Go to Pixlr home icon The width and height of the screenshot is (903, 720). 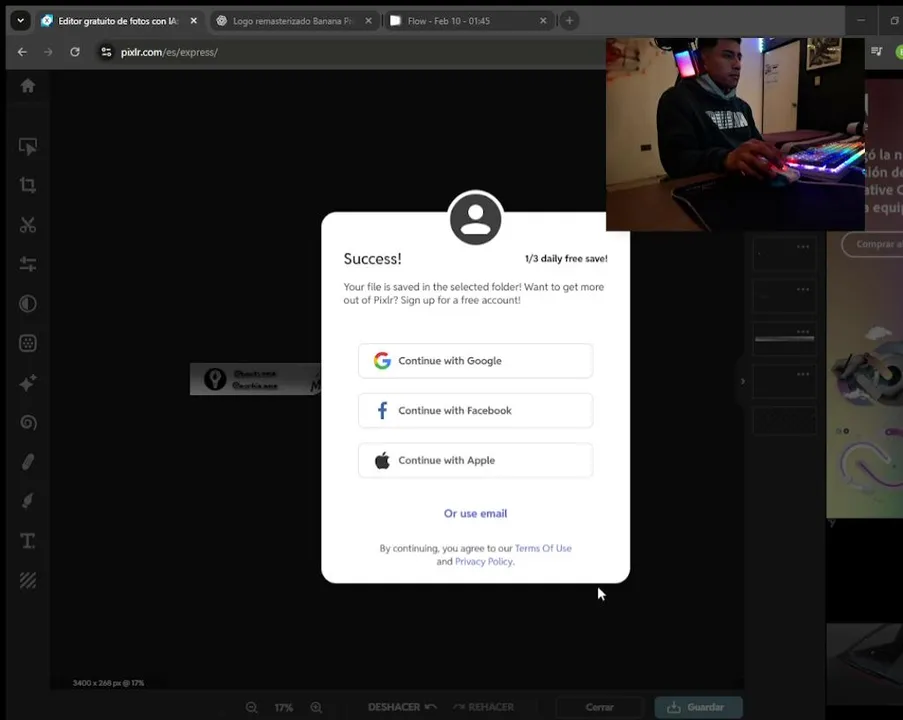point(28,86)
